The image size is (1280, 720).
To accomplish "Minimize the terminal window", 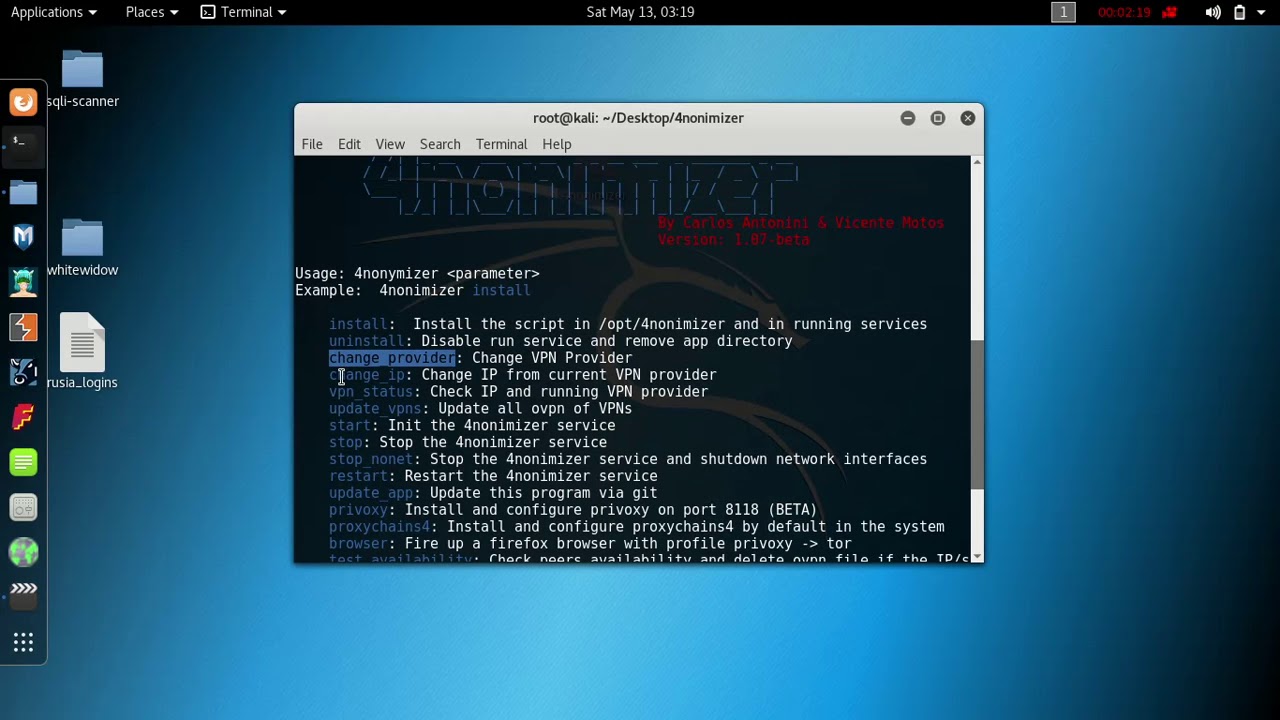I will (x=908, y=118).
